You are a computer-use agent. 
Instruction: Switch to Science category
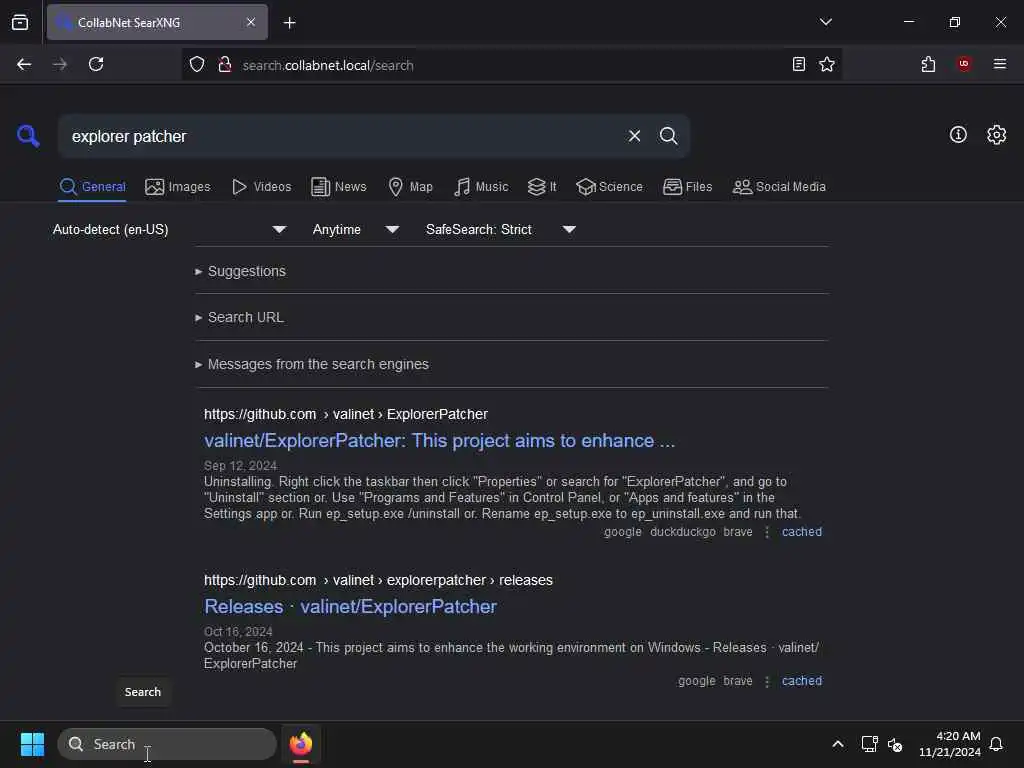pyautogui.click(x=609, y=187)
